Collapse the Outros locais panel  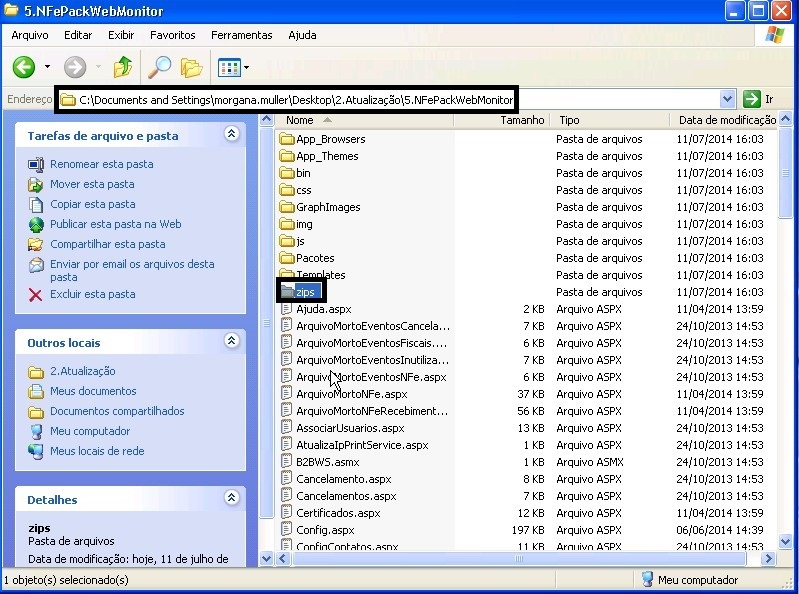pos(232,342)
